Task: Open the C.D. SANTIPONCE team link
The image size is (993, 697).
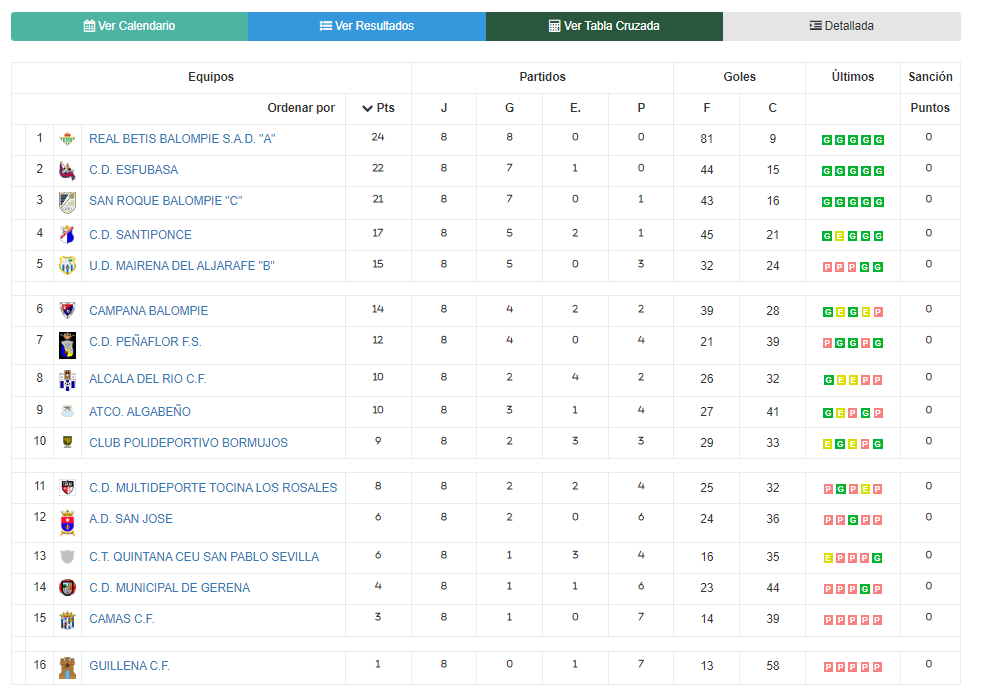Action: tap(141, 235)
